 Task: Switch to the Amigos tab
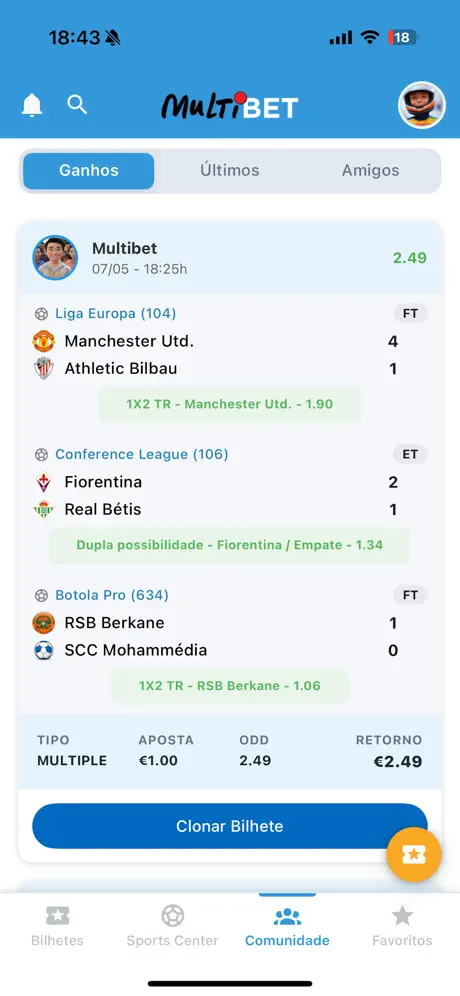(370, 170)
